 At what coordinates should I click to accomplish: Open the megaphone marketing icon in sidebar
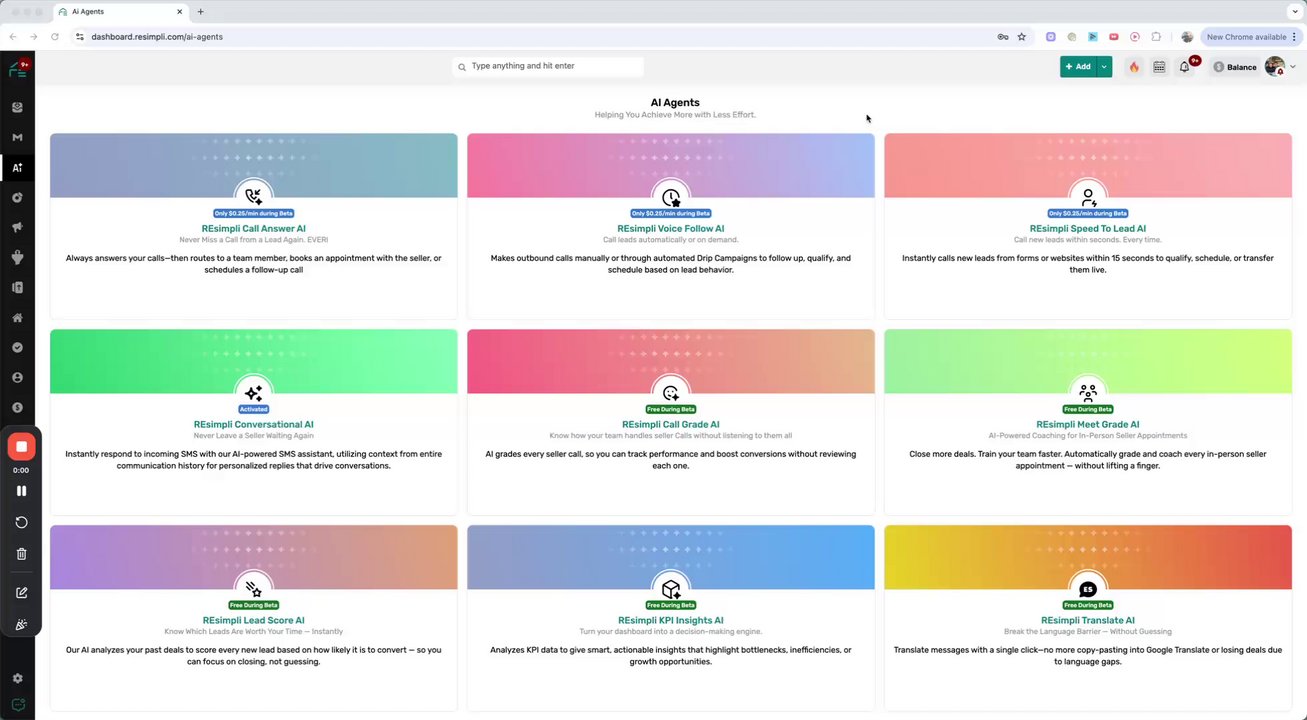tap(17, 227)
